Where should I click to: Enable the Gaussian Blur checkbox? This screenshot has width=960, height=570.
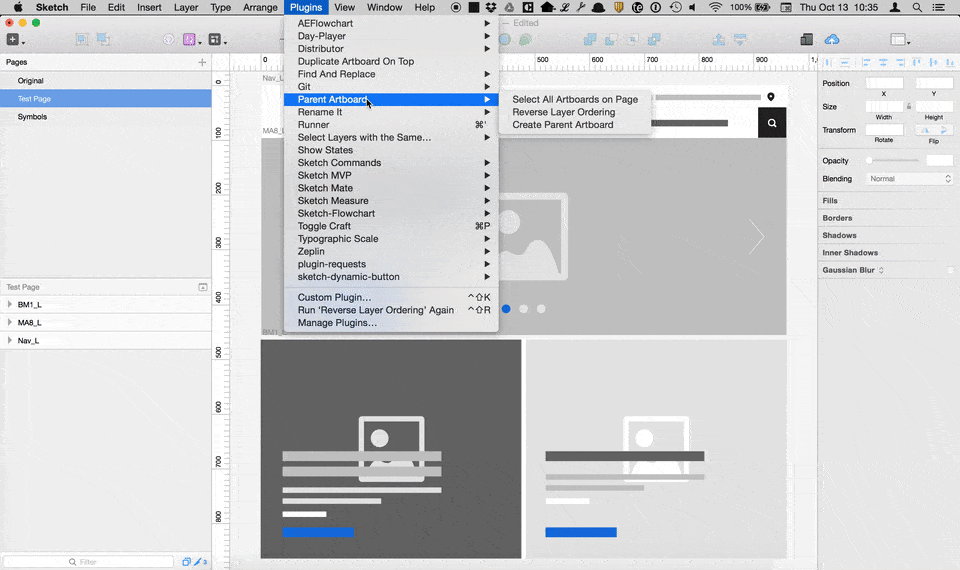(x=950, y=270)
